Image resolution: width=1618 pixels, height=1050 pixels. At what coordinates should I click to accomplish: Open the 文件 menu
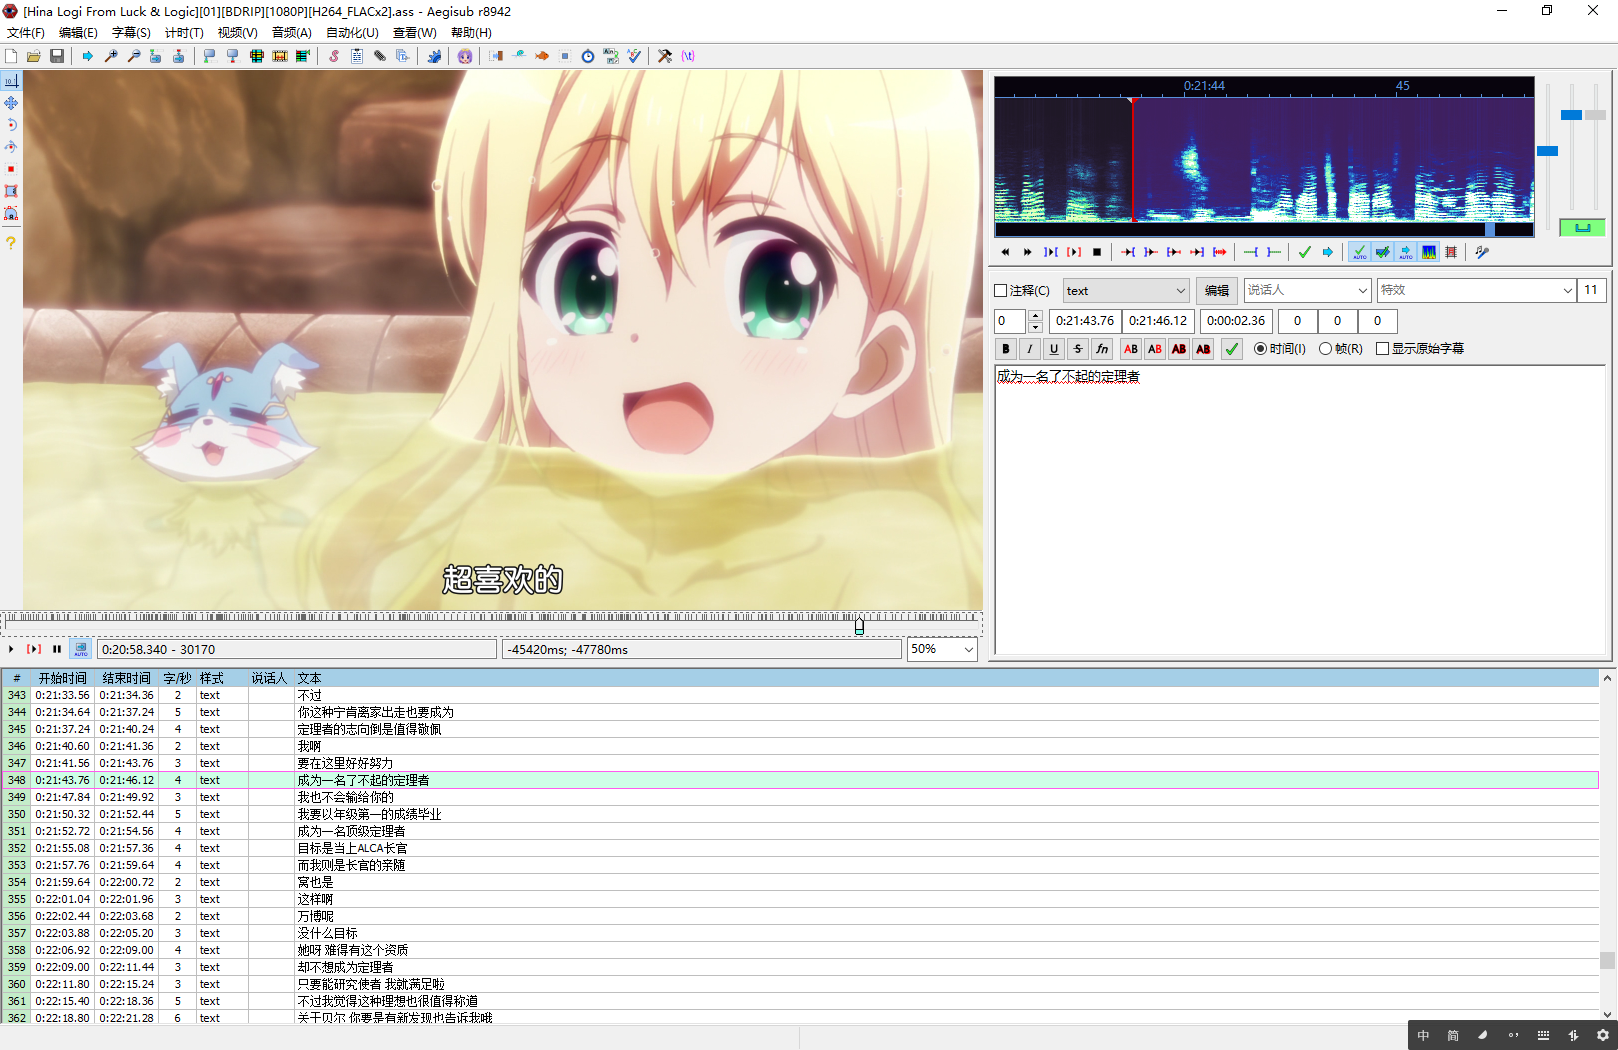point(26,33)
